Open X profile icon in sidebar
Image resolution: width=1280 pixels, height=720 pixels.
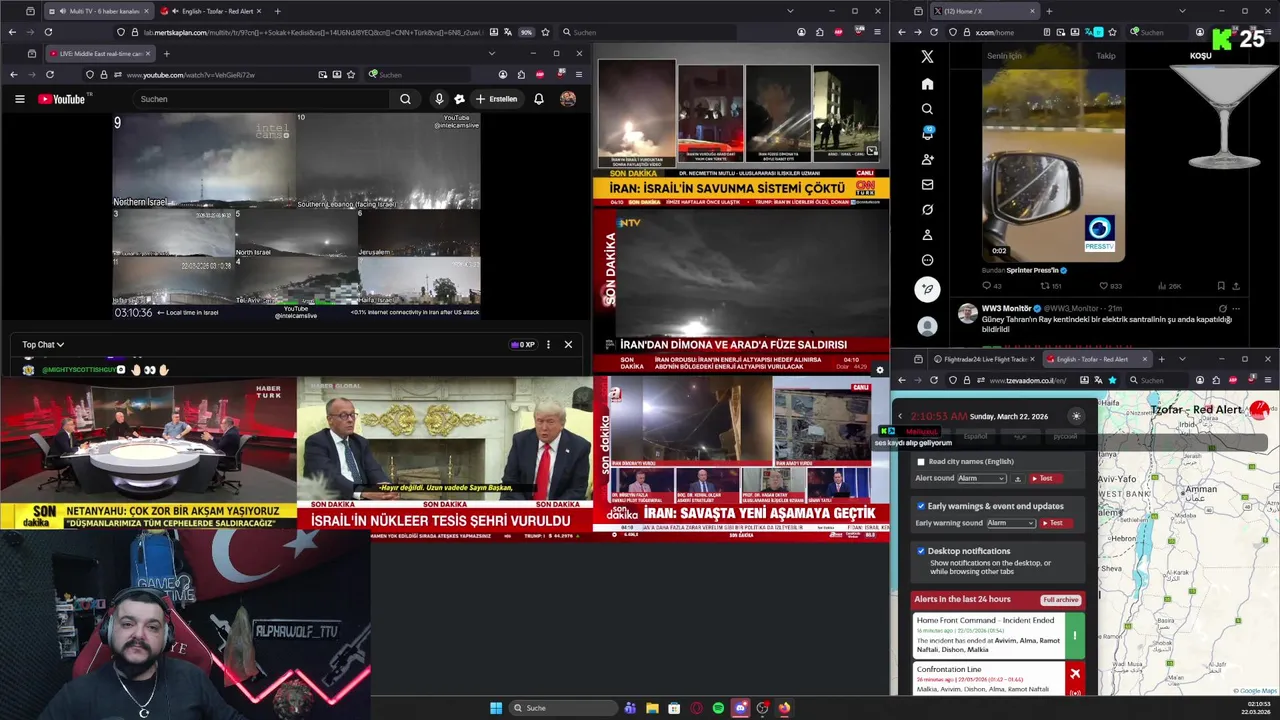pyautogui.click(x=927, y=235)
